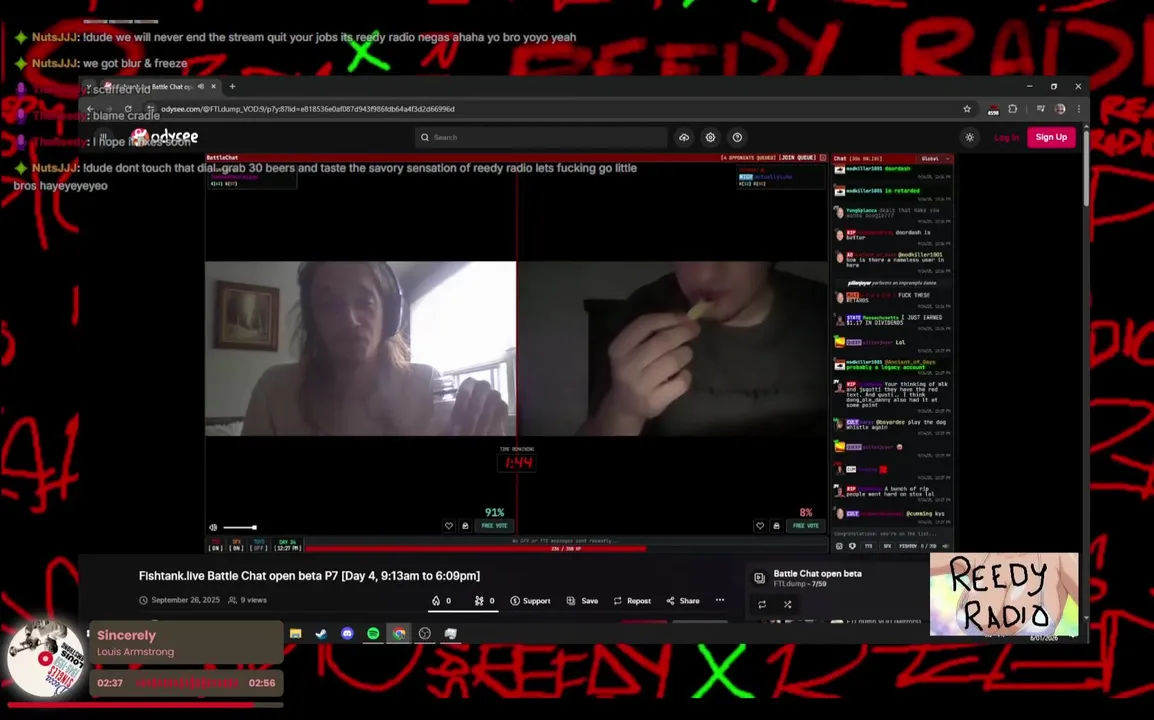The height and width of the screenshot is (720, 1154).
Task: Click the left contestant lock icon
Action: pos(465,526)
